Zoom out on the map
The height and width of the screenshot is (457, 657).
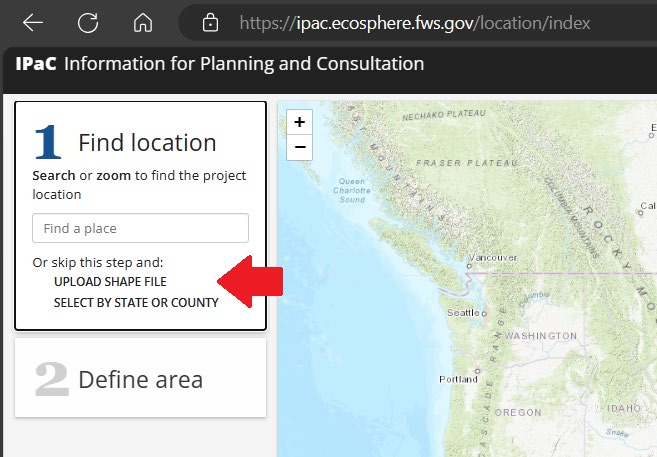click(x=299, y=148)
